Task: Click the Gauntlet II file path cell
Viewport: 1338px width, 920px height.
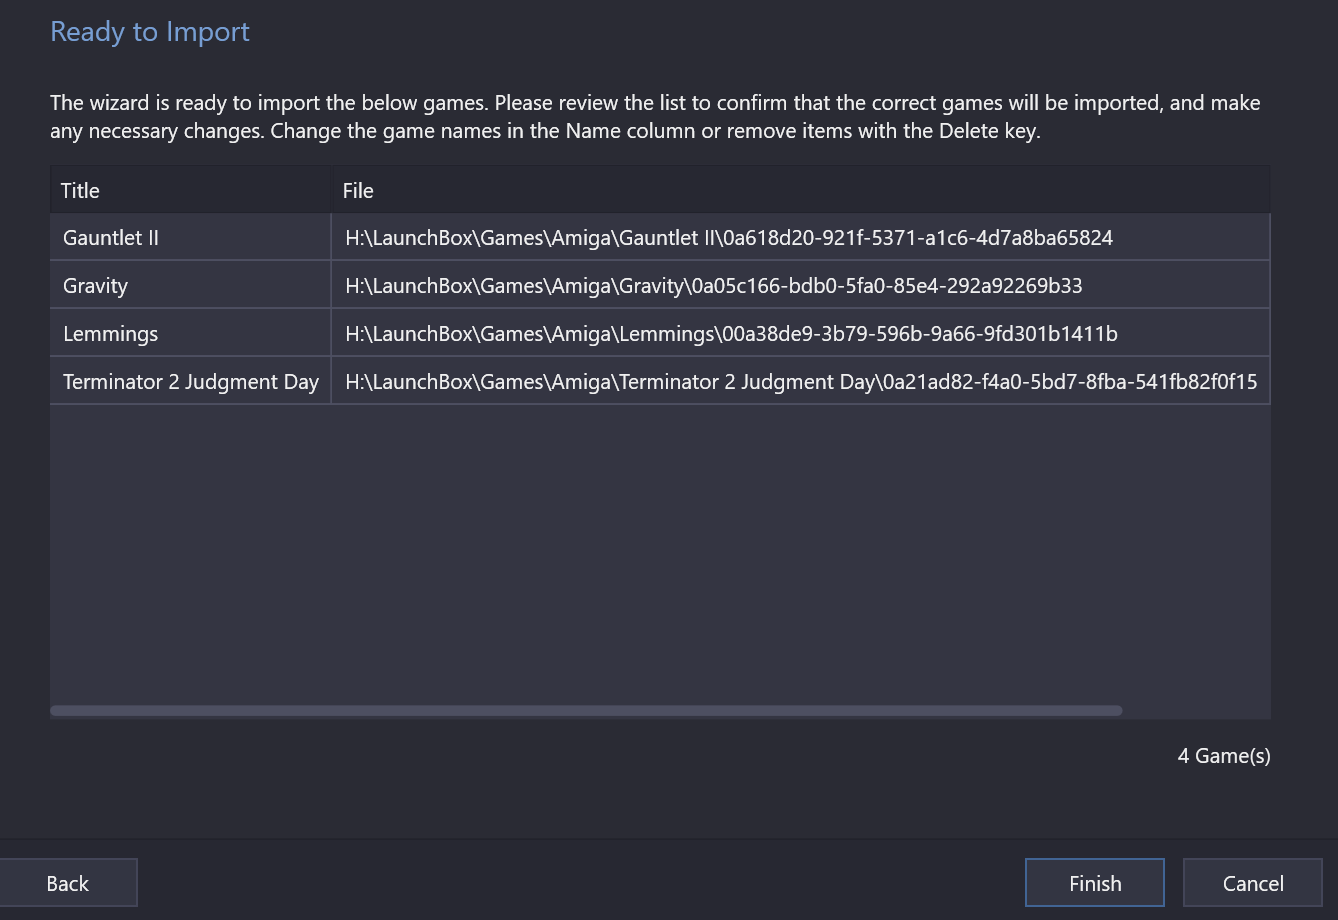Action: 801,238
